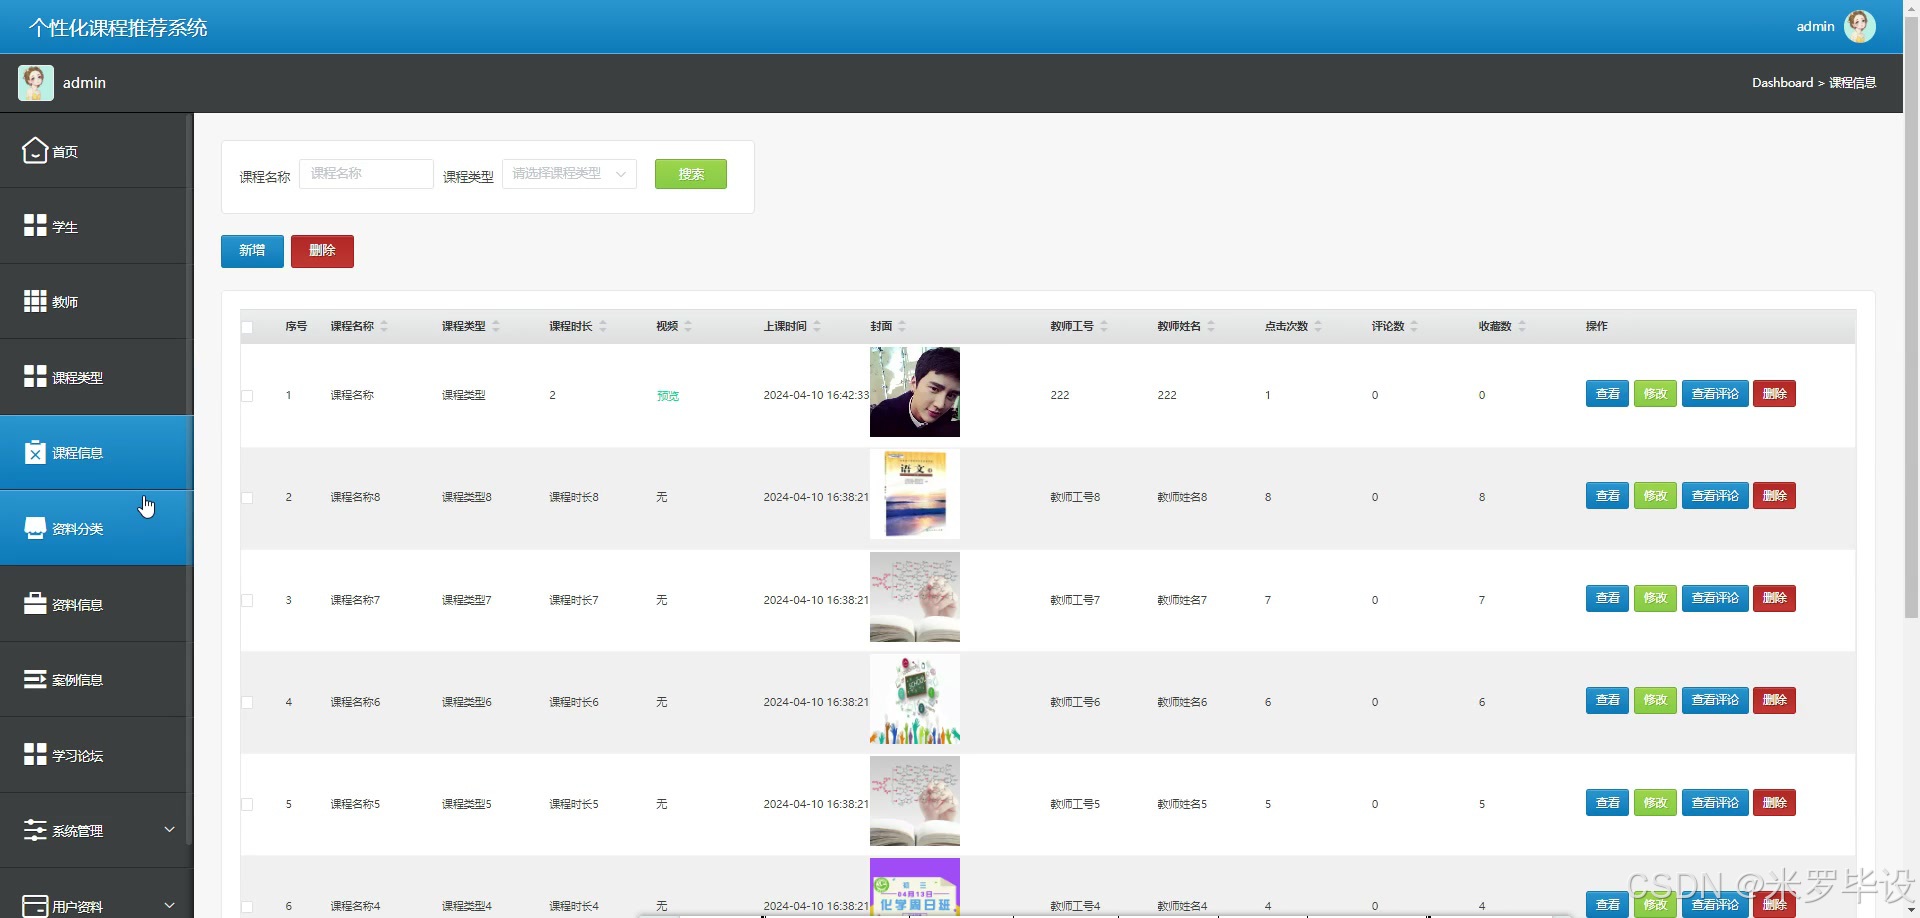Screen dimensions: 1920x918
Task: Sort by 上课时间 column arrows
Action: tap(817, 326)
